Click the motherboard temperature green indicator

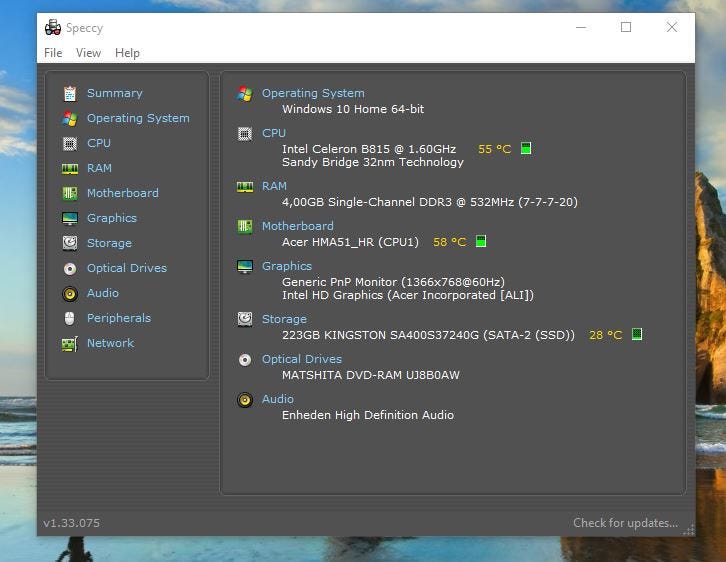(x=481, y=242)
